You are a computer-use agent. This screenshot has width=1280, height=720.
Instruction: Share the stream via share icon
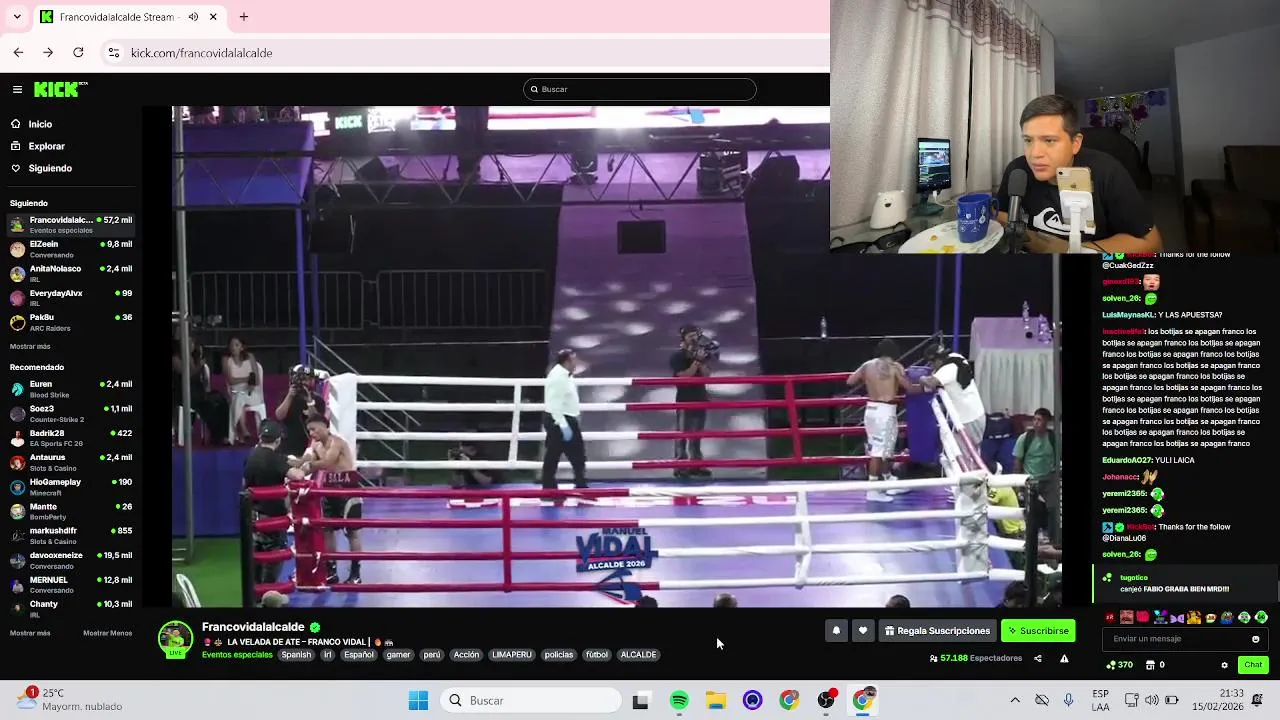1037,658
